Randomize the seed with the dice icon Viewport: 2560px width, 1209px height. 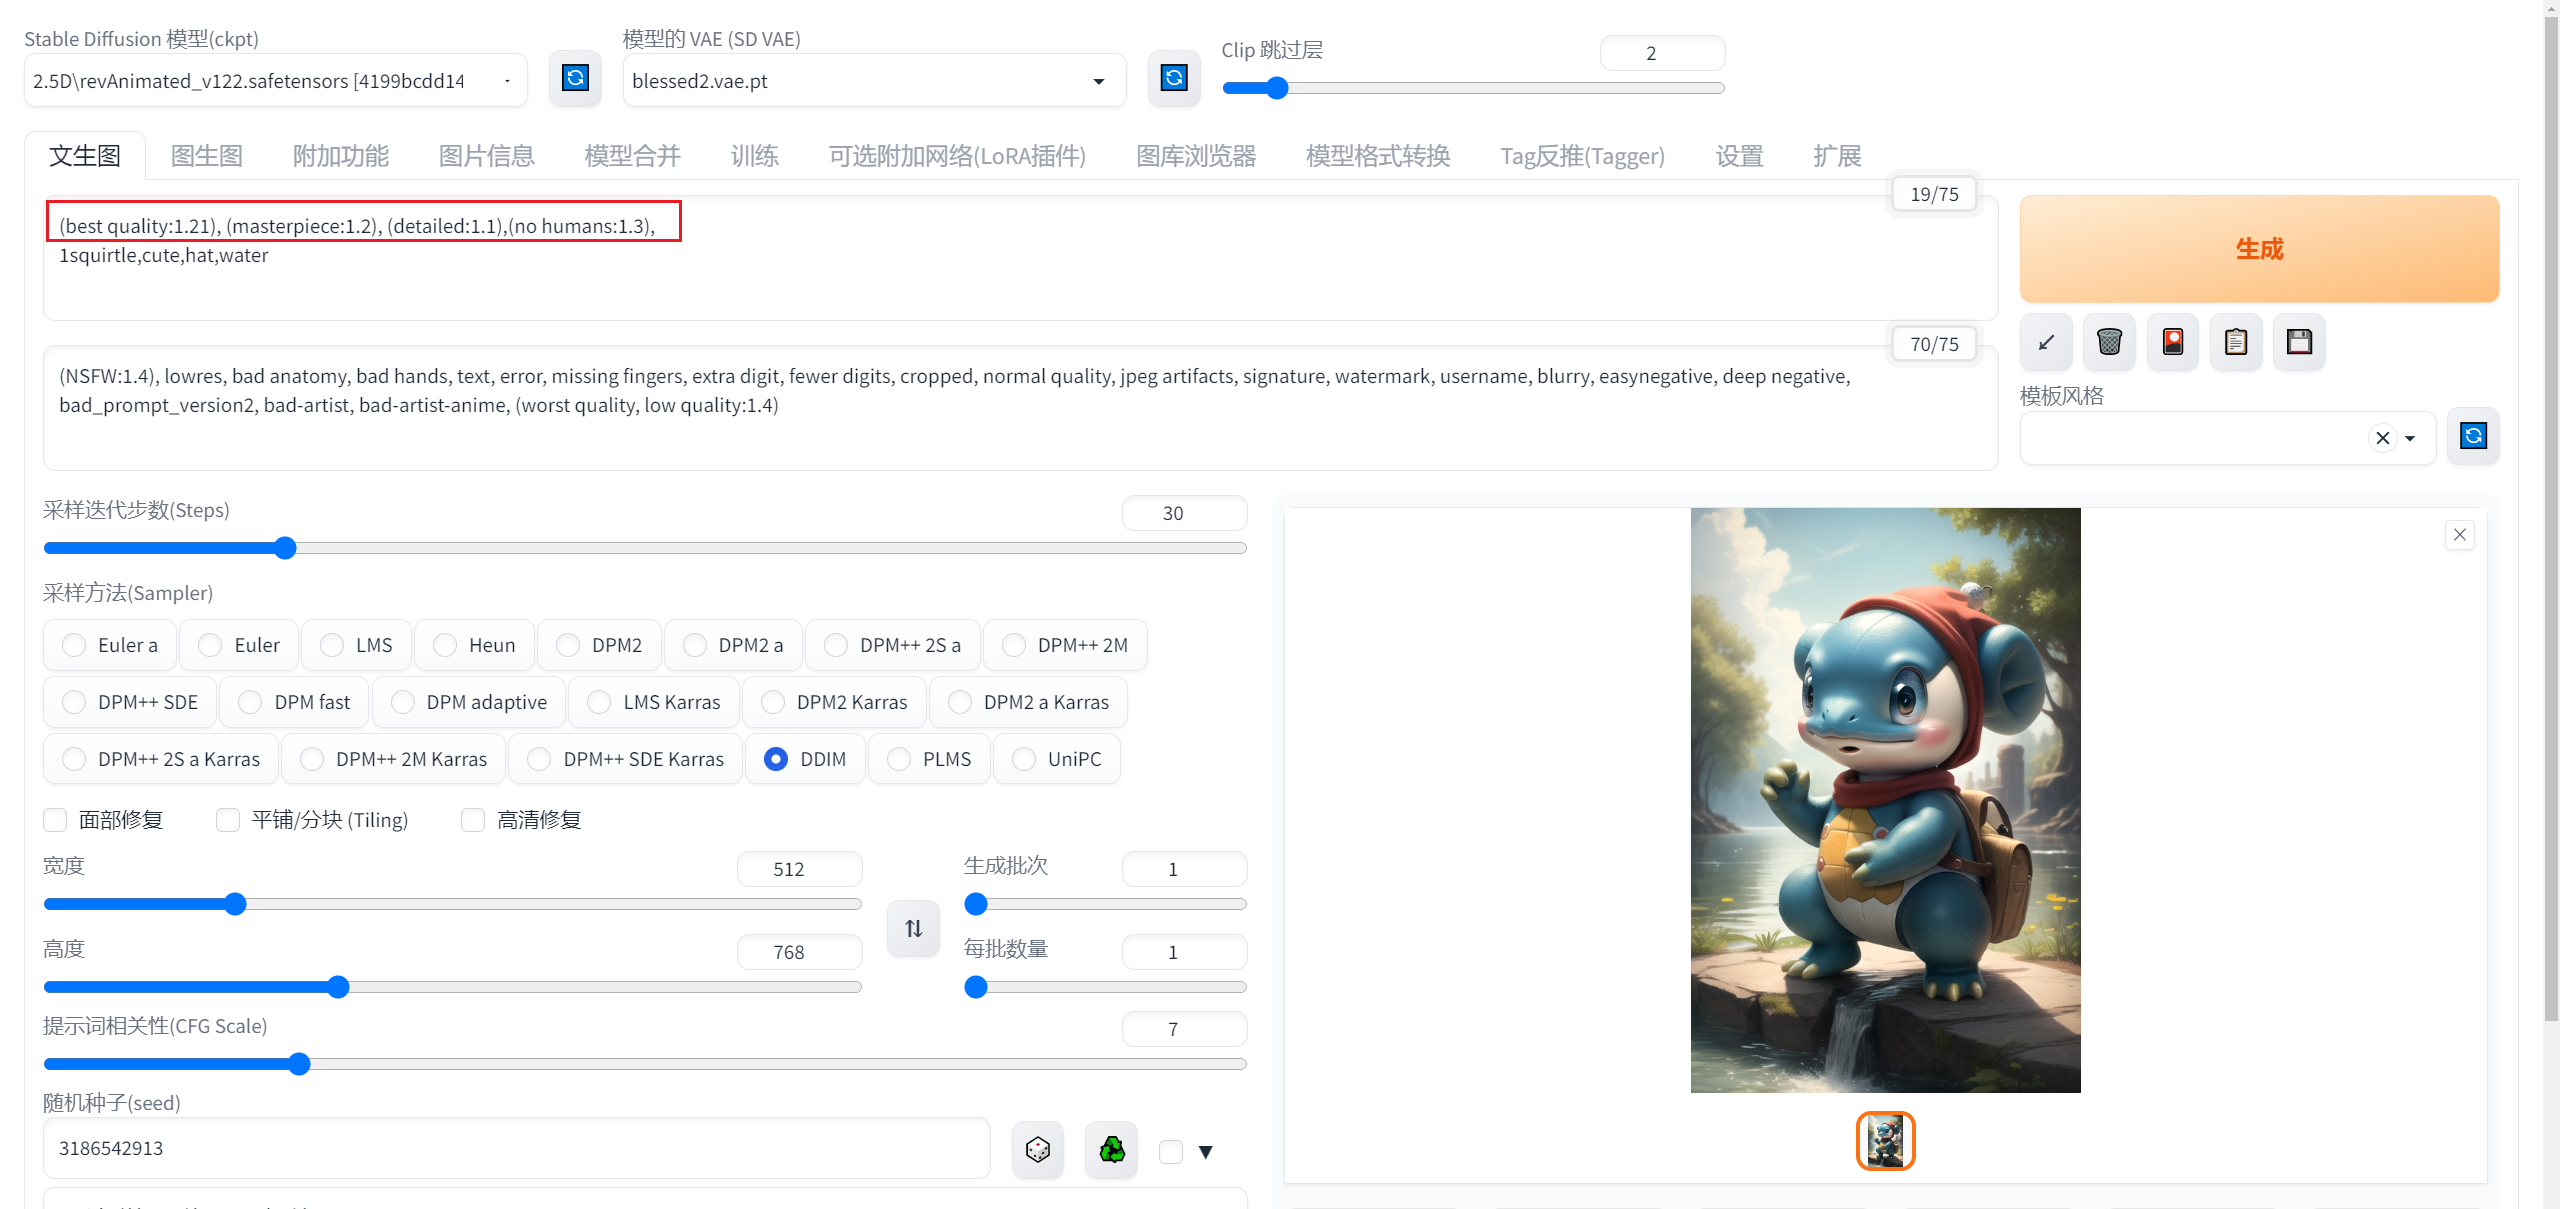(1038, 1150)
